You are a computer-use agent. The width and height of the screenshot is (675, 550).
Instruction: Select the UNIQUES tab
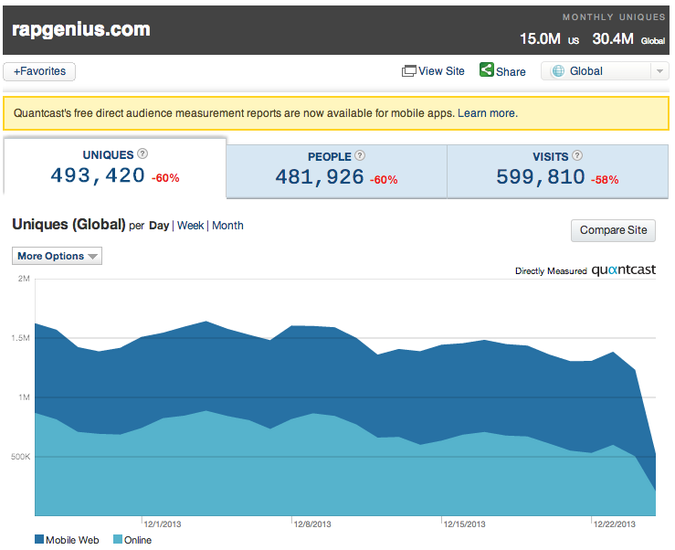pos(115,168)
